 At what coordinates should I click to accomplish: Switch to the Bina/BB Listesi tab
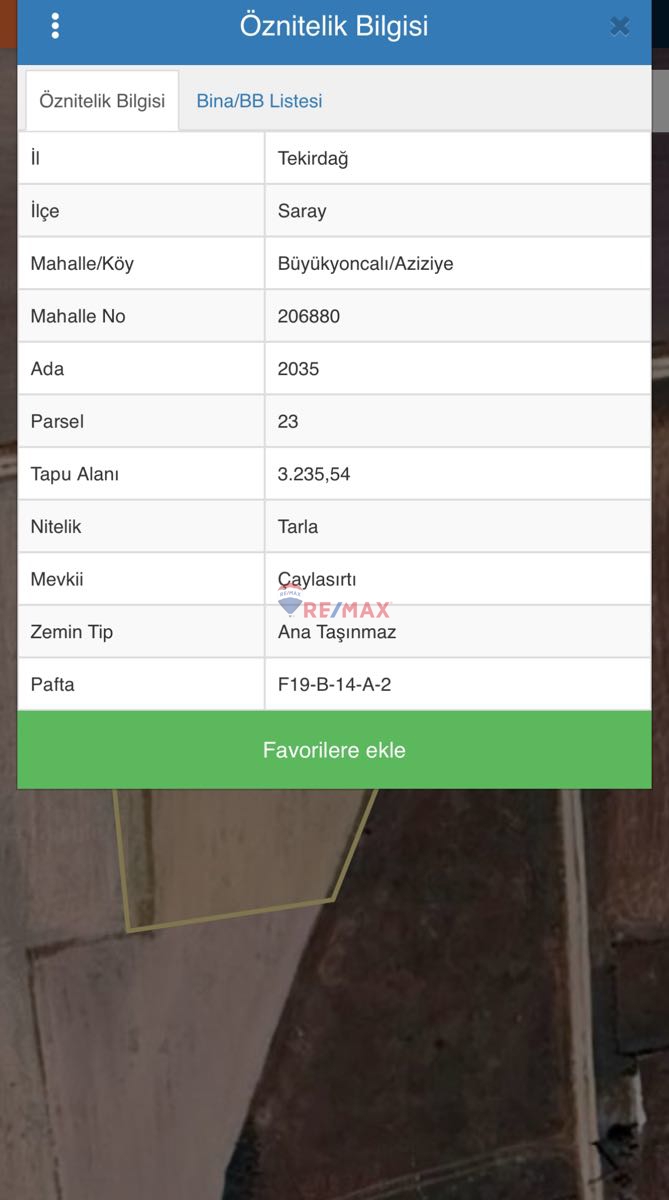[259, 101]
